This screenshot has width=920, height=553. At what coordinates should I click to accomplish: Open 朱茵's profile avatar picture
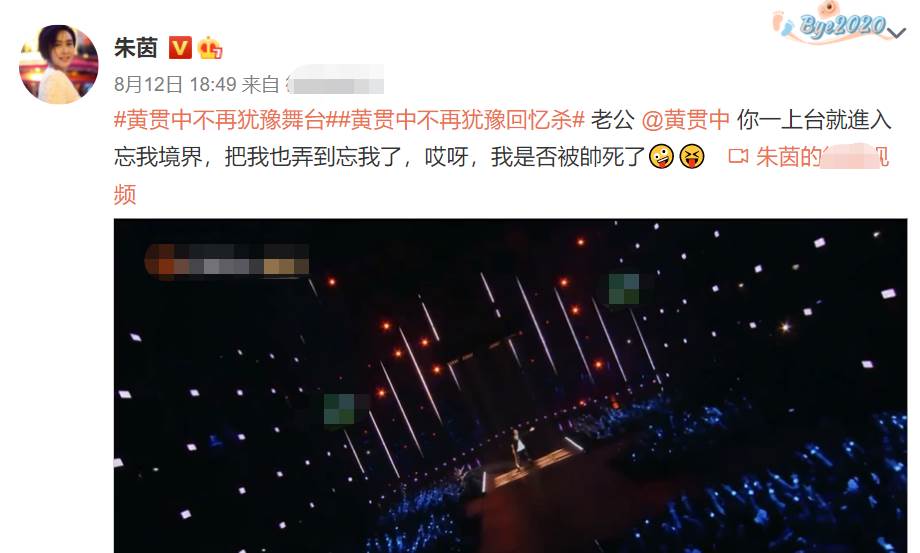pyautogui.click(x=59, y=65)
